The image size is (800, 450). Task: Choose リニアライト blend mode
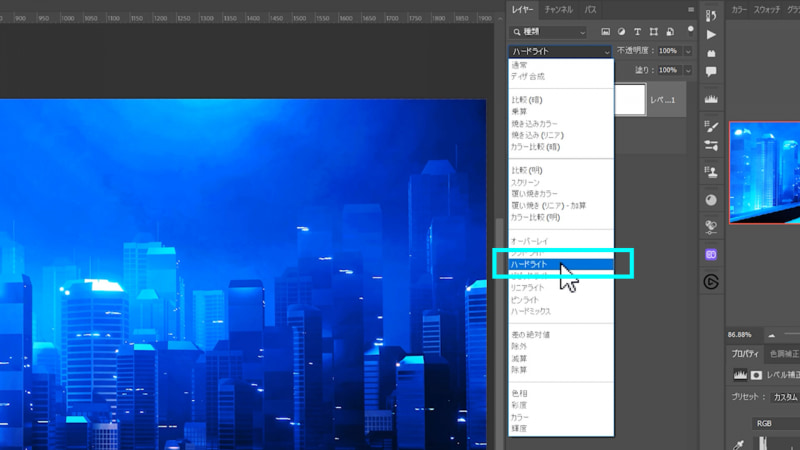point(561,288)
